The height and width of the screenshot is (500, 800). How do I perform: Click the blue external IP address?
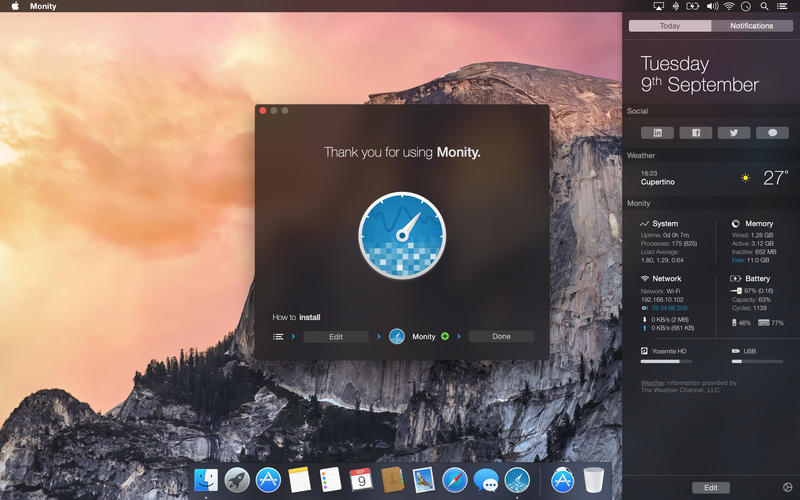click(668, 308)
